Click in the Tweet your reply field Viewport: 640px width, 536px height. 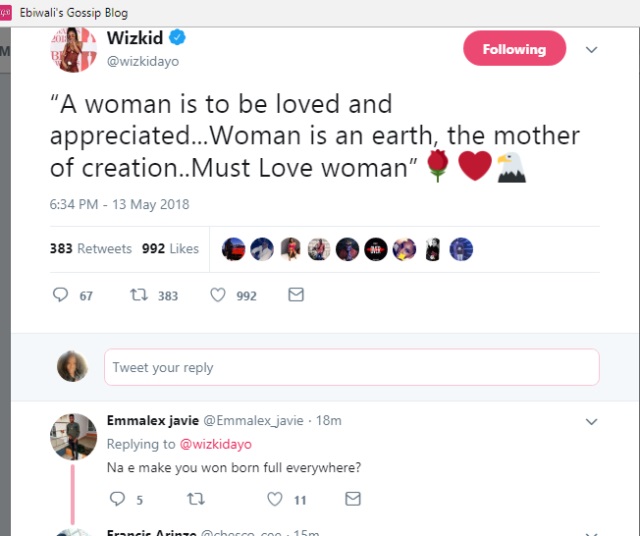point(351,367)
